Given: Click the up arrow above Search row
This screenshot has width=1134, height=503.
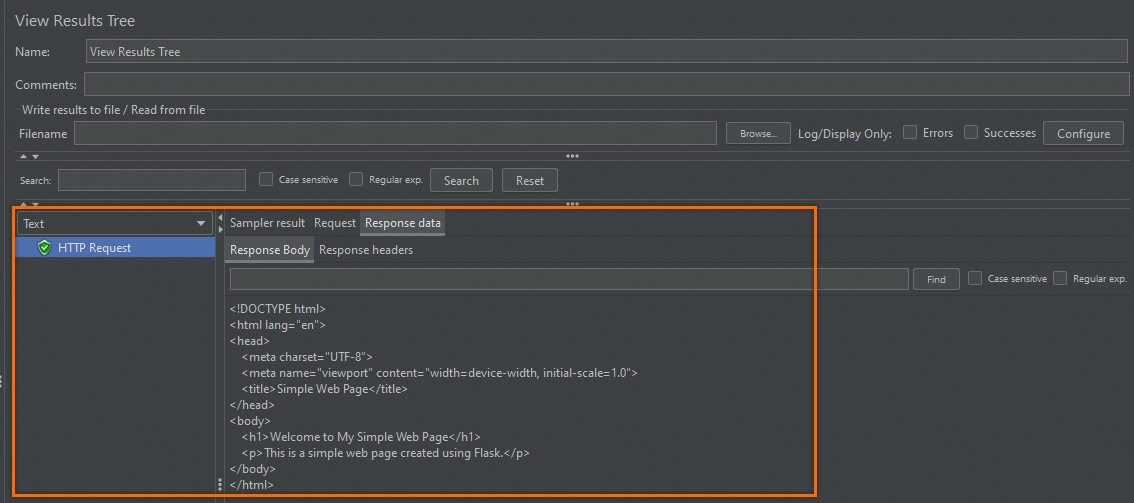Looking at the screenshot, I should pyautogui.click(x=23, y=156).
